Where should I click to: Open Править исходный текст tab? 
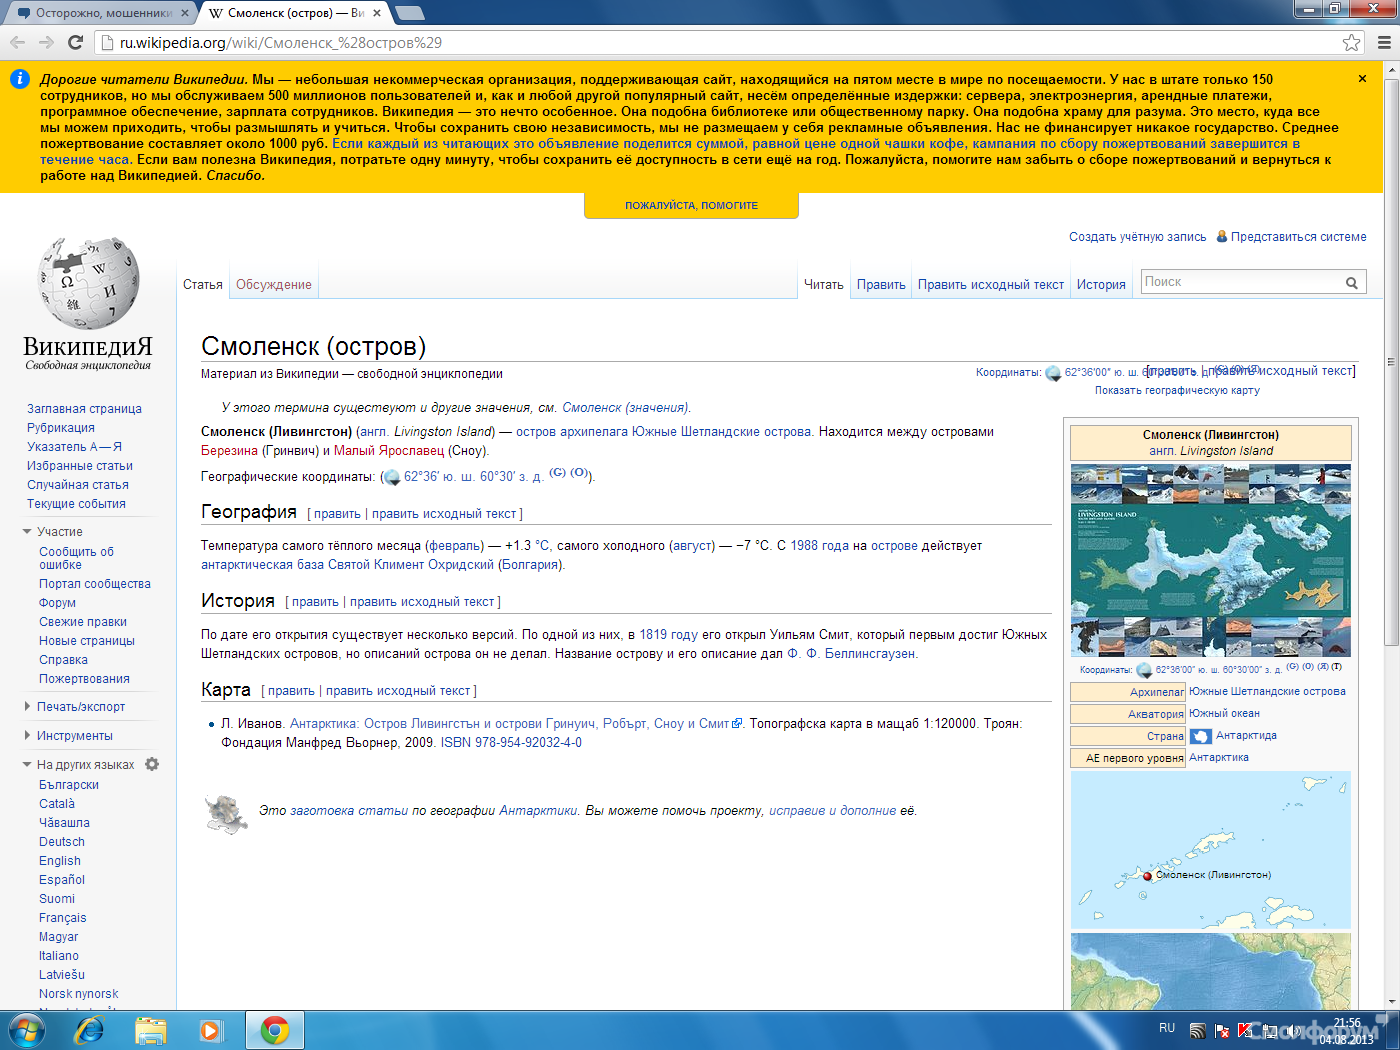[x=991, y=285]
